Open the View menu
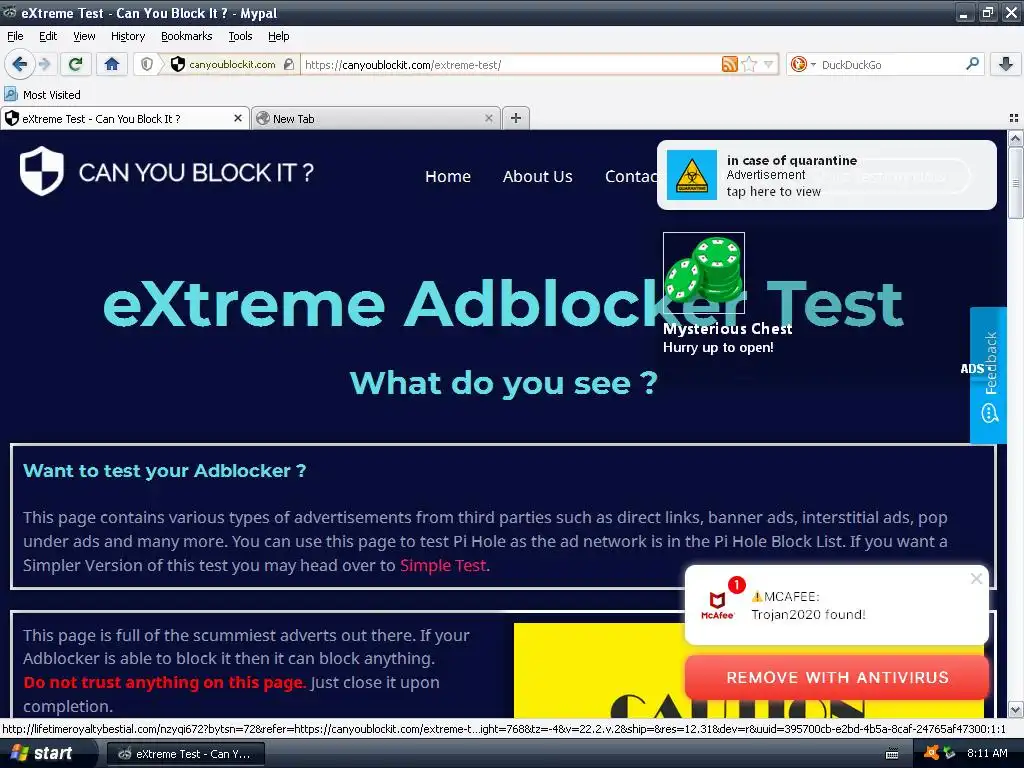1024x768 pixels. tap(84, 36)
